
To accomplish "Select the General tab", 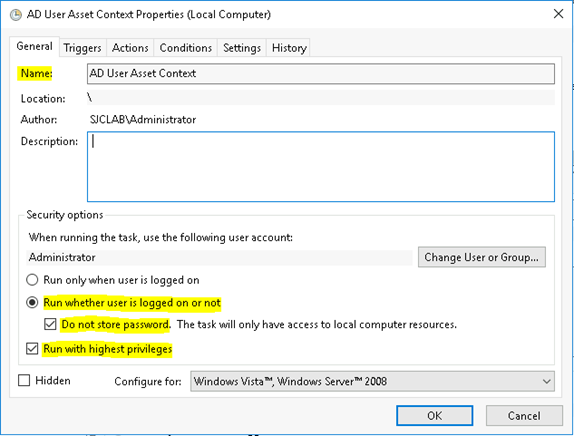I will pos(34,46).
